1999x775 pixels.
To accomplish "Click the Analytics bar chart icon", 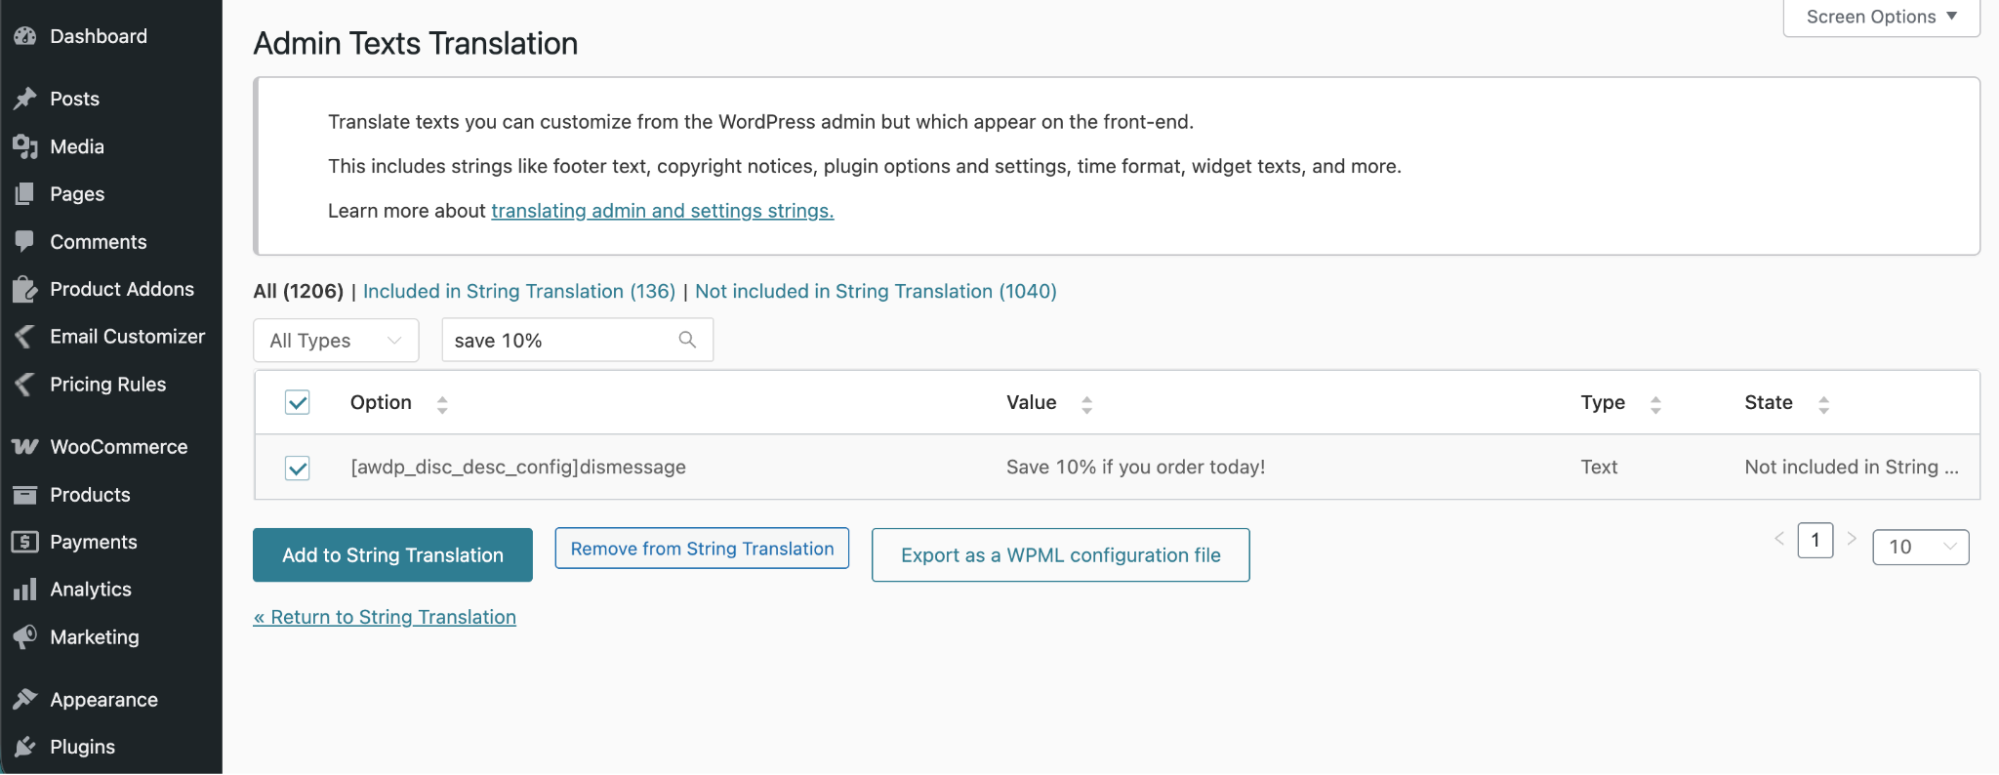I will [25, 590].
